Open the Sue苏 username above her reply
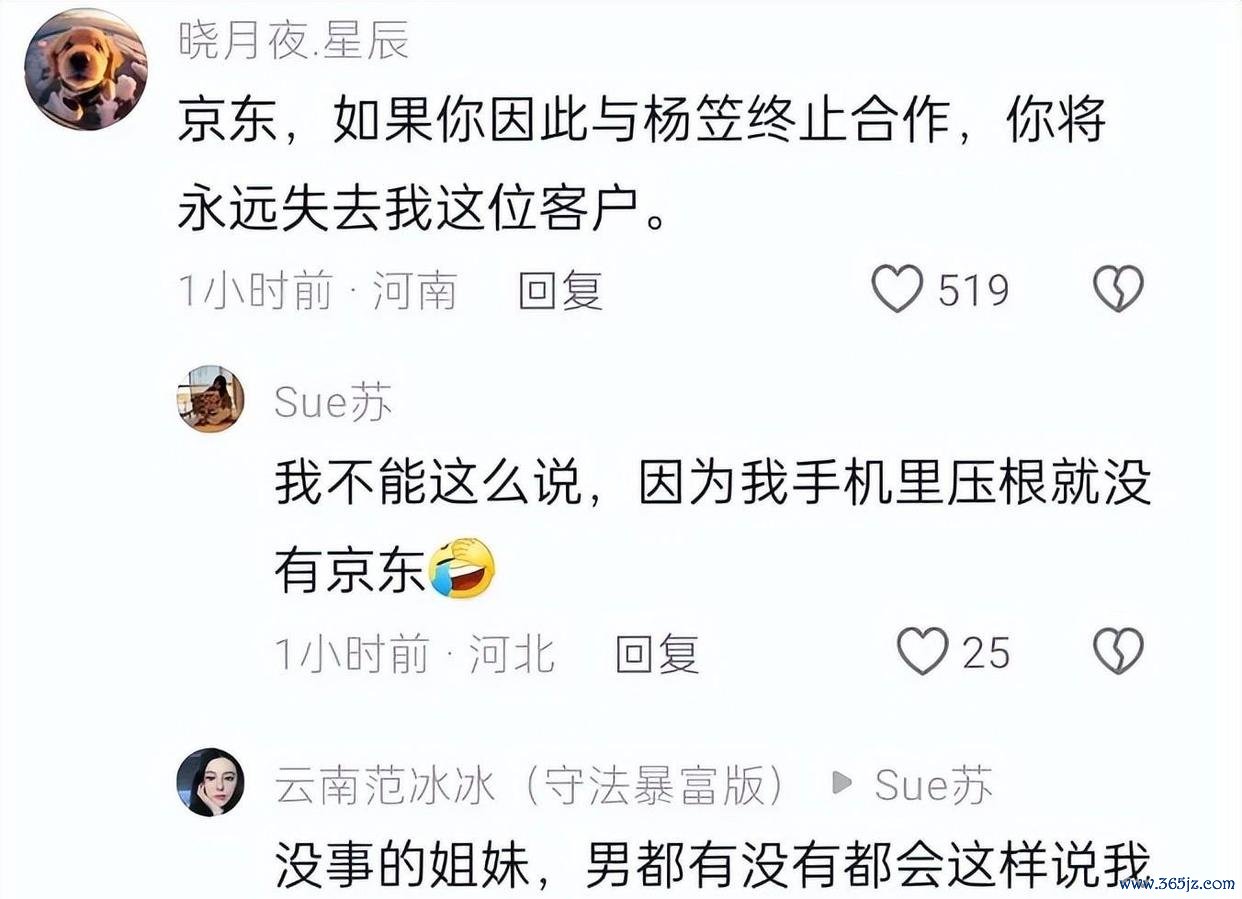1242x899 pixels. pos(334,403)
